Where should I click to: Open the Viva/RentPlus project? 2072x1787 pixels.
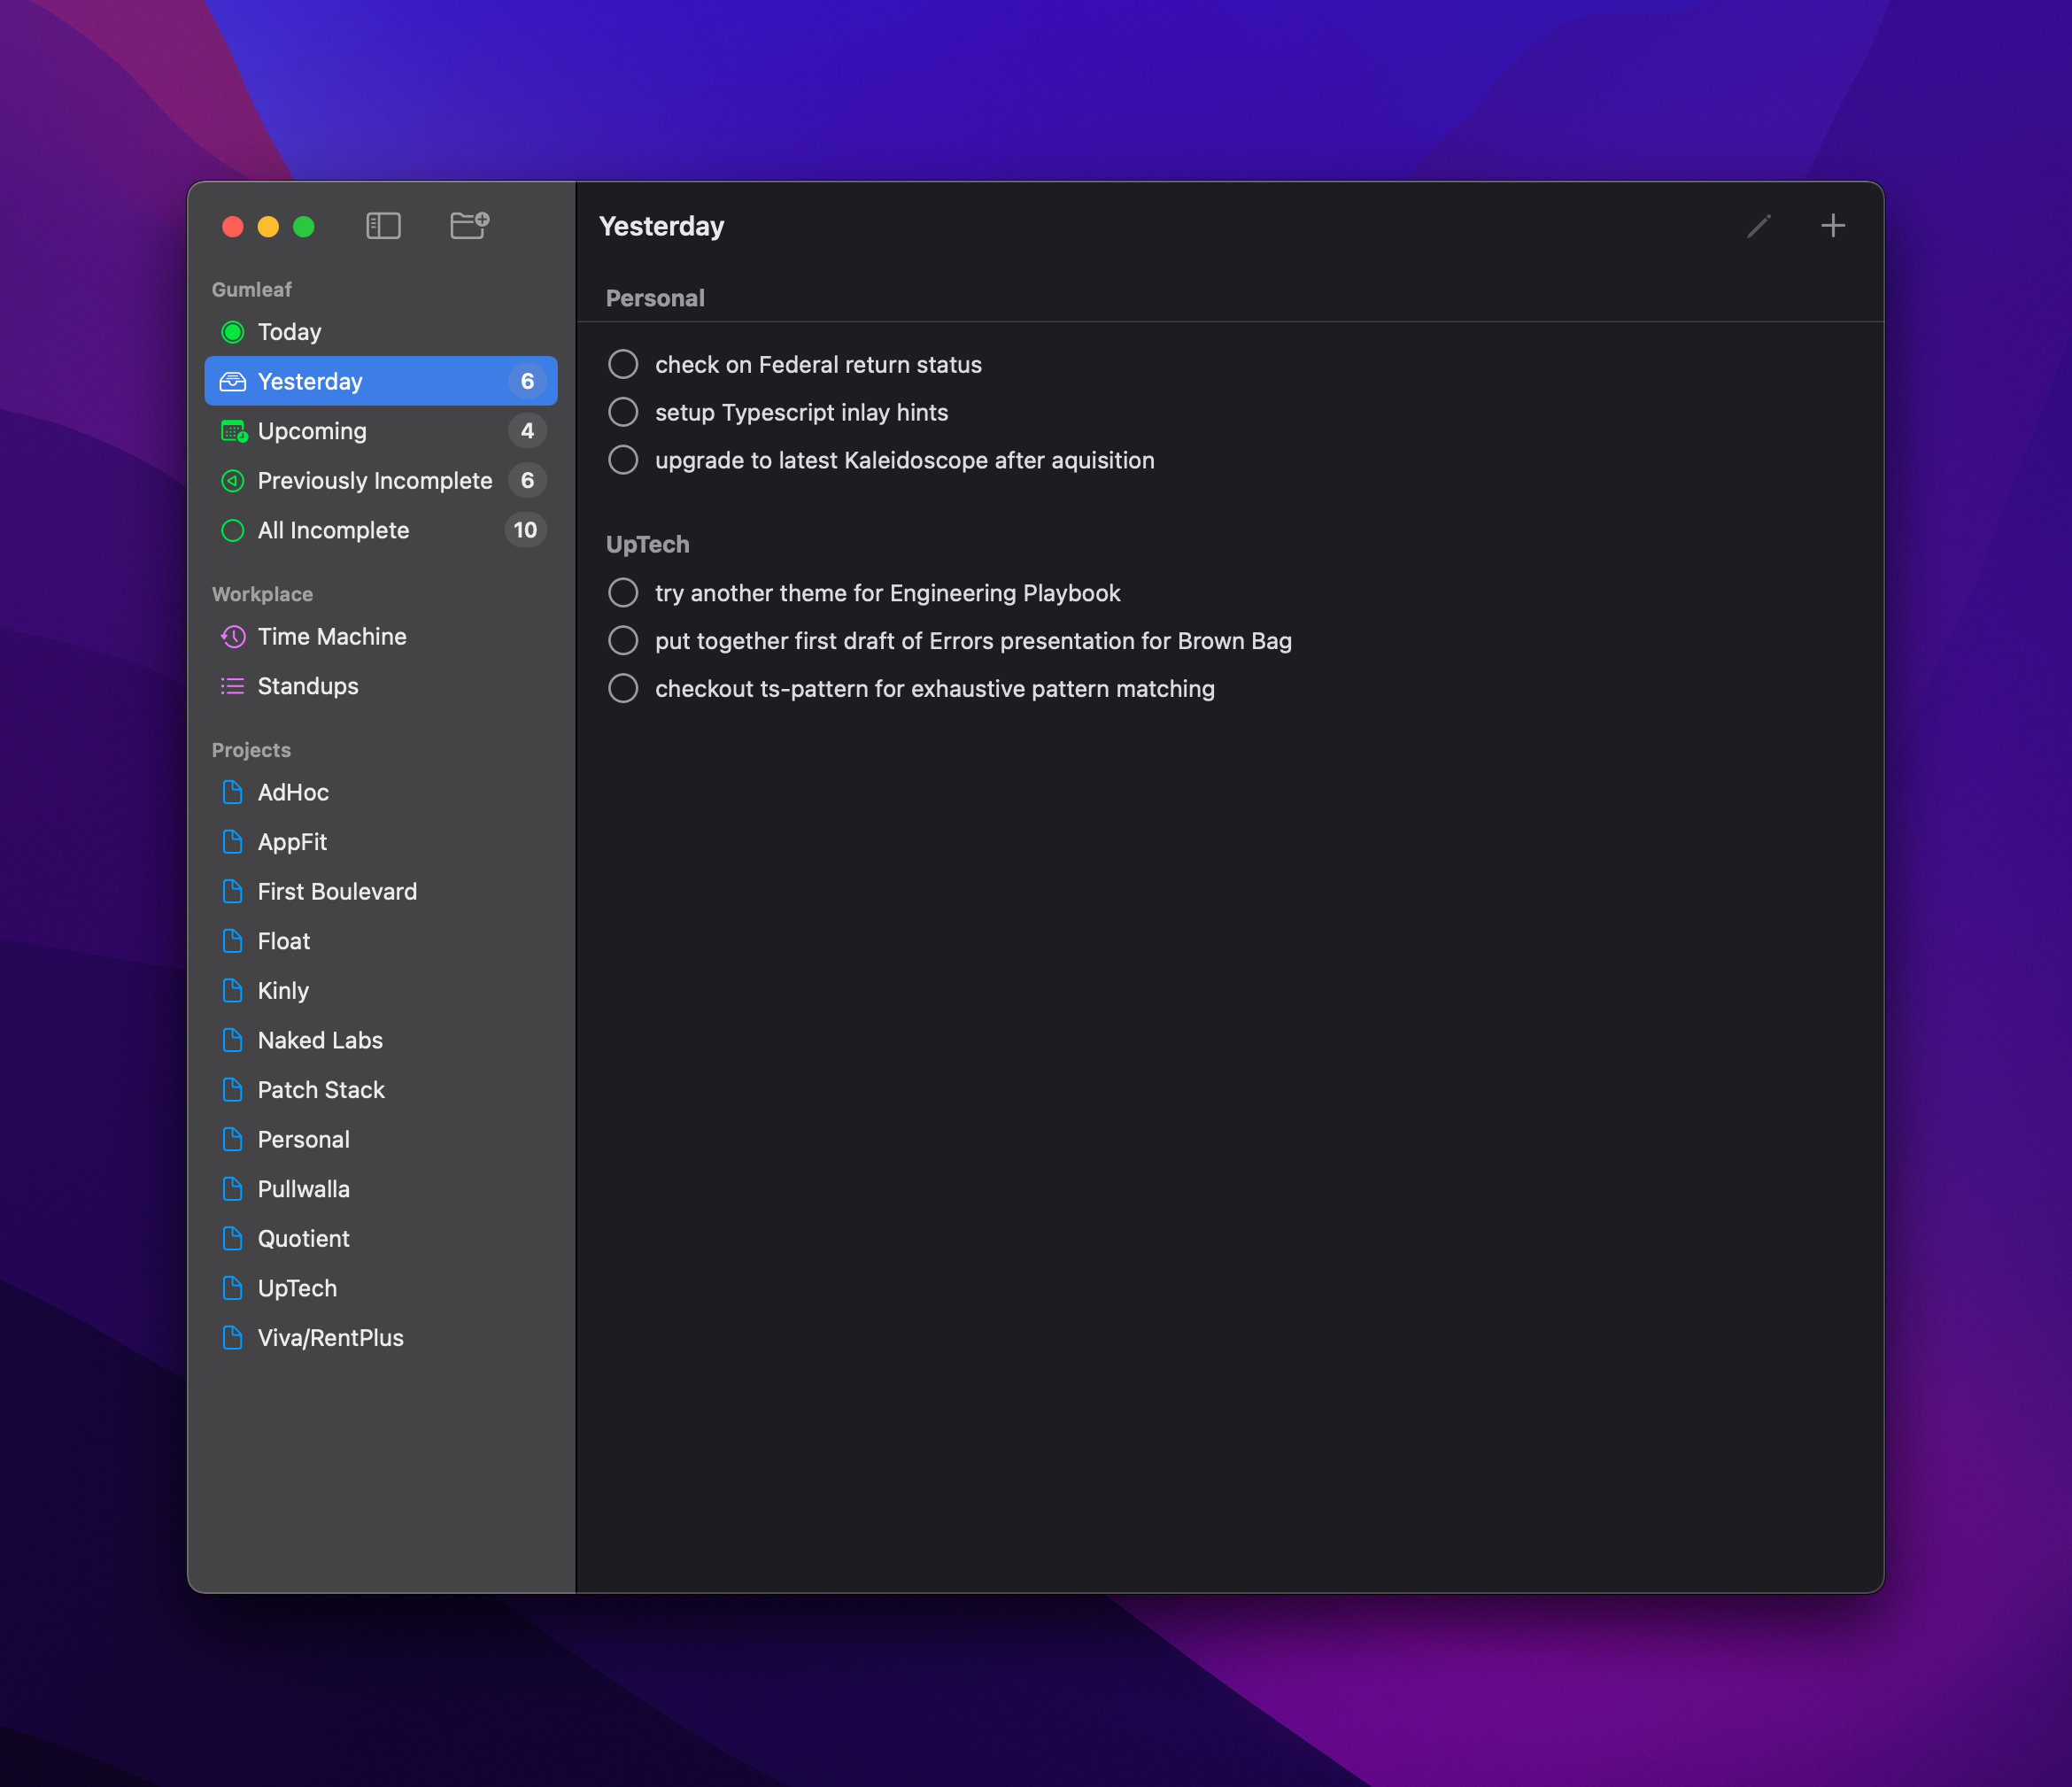pyautogui.click(x=330, y=1338)
